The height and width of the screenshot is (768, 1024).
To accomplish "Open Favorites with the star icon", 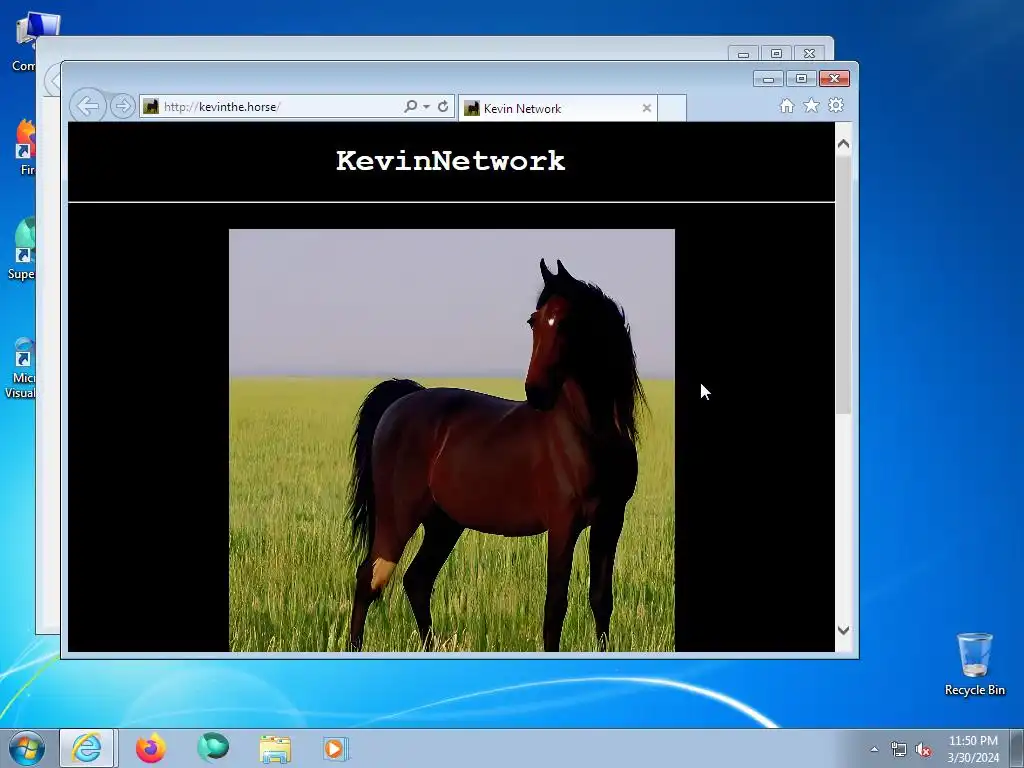I will [811, 105].
